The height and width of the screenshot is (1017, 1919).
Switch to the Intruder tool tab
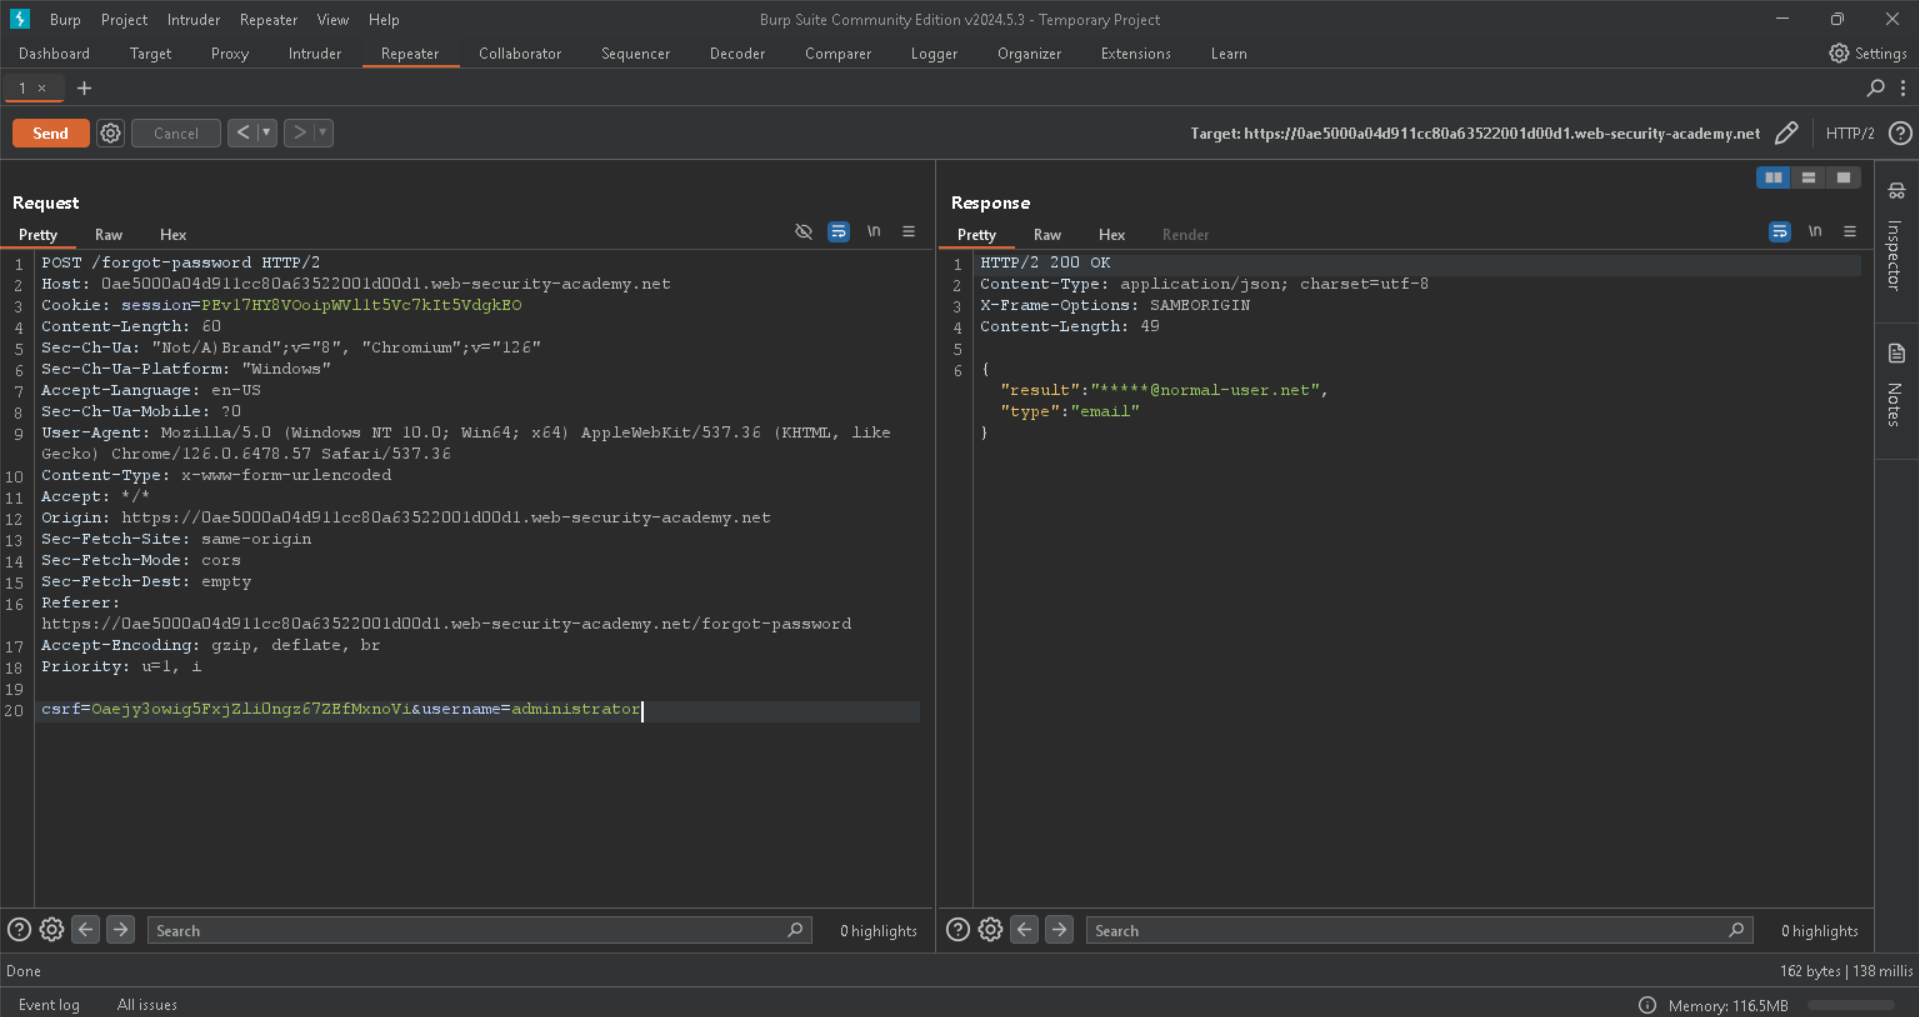pyautogui.click(x=314, y=54)
